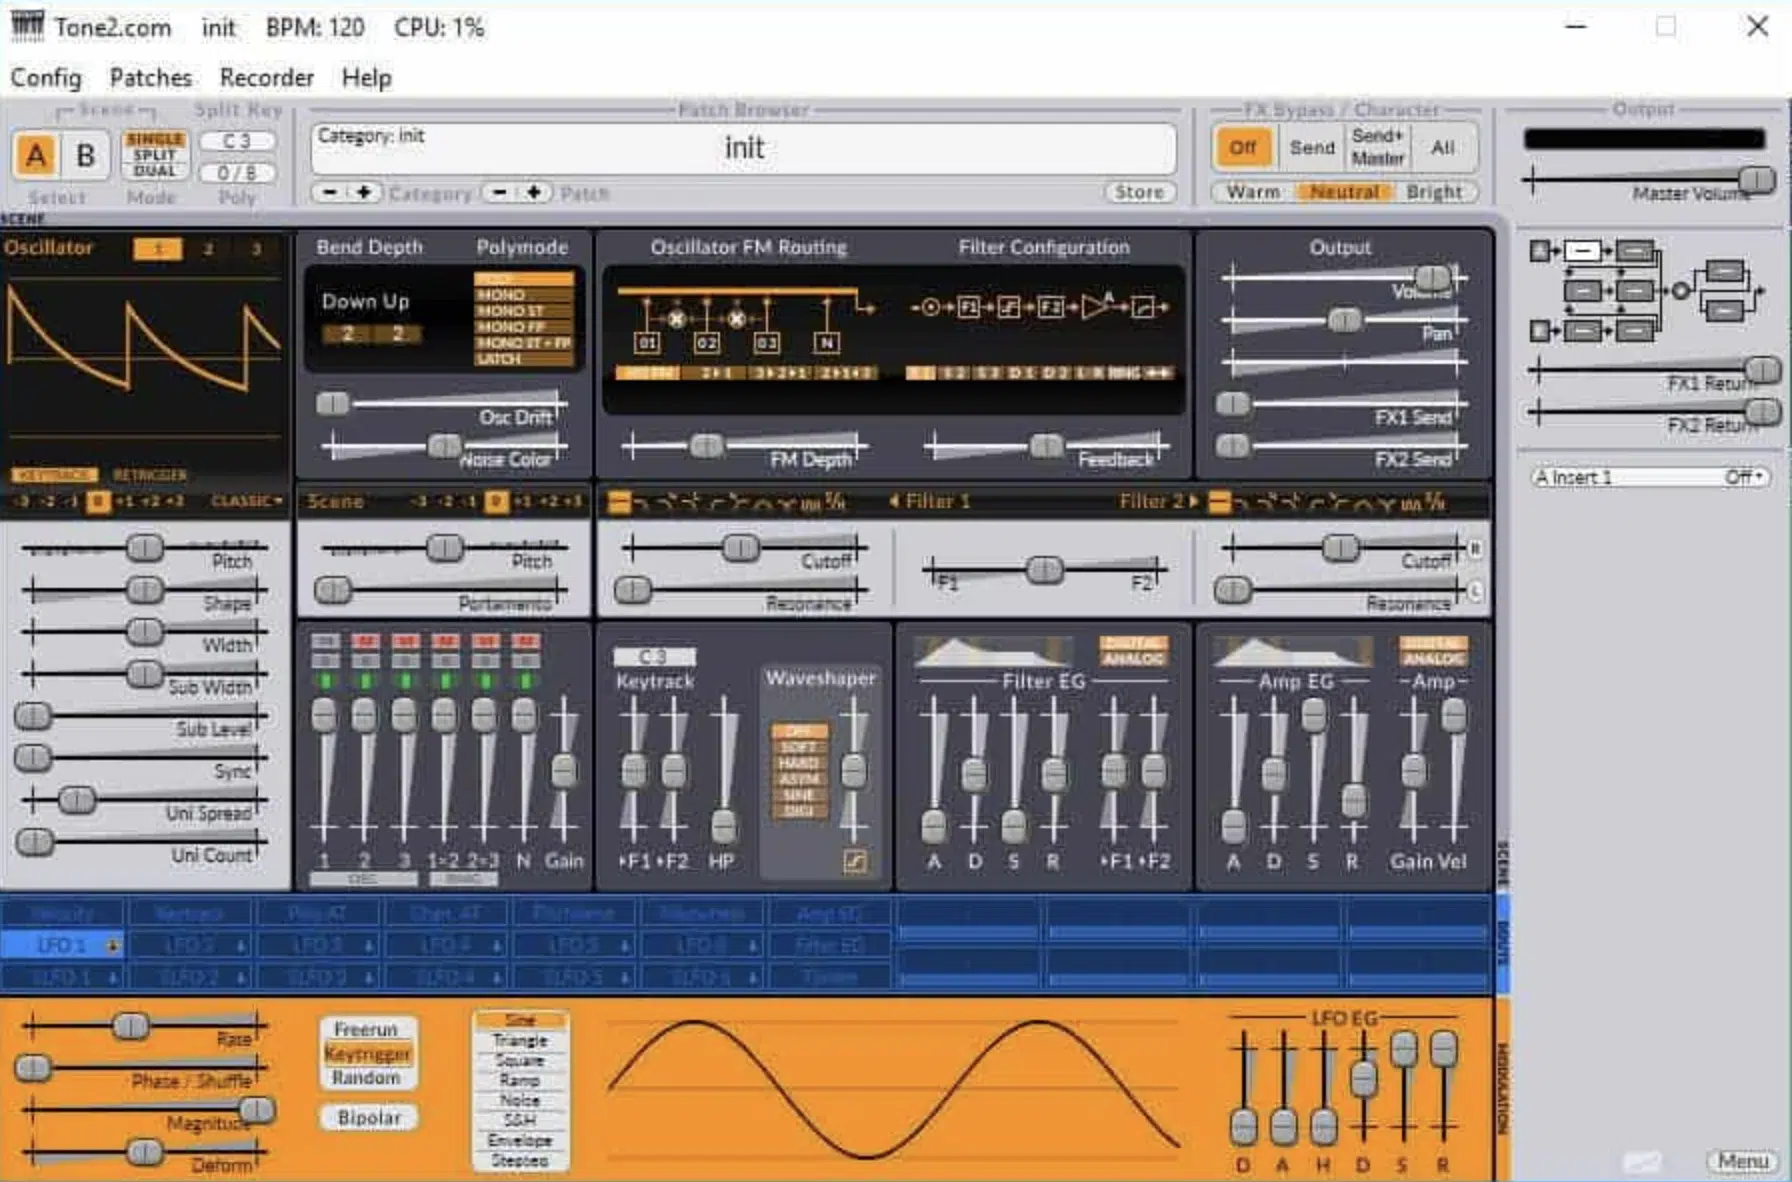Select FX Bypass All

pyautogui.click(x=1443, y=147)
